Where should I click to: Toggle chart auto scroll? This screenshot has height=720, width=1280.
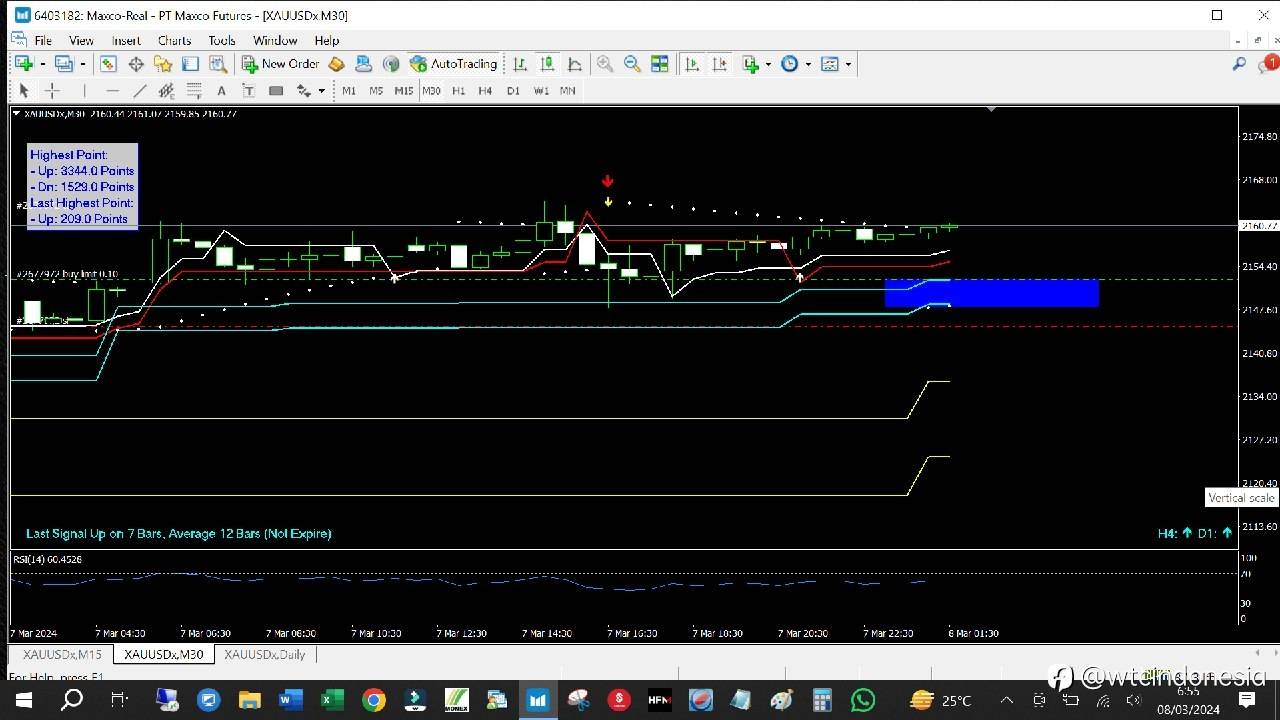692,64
